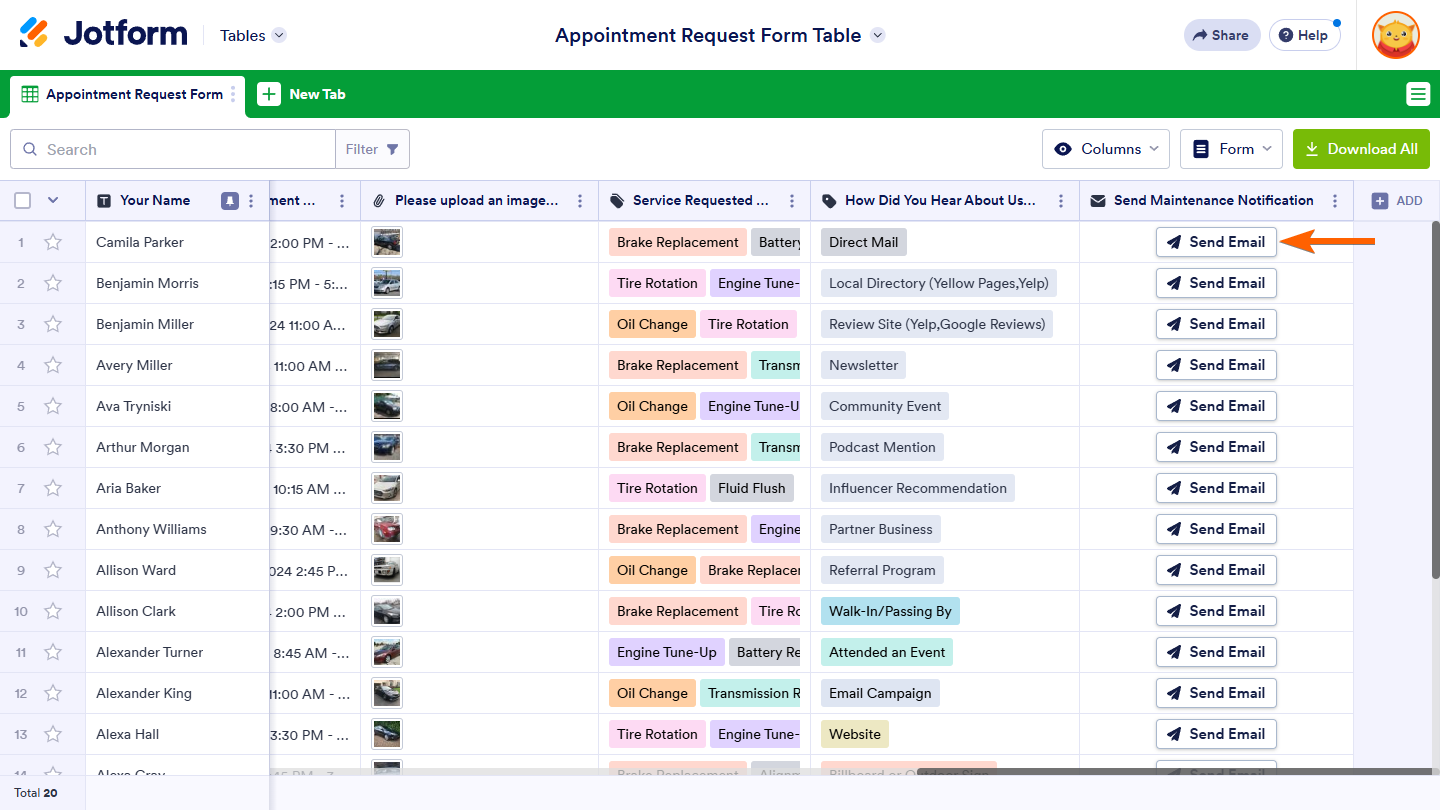Click Oil Change tag in Benjamin Miller row
Viewport: 1440px width, 810px height.
(x=652, y=324)
